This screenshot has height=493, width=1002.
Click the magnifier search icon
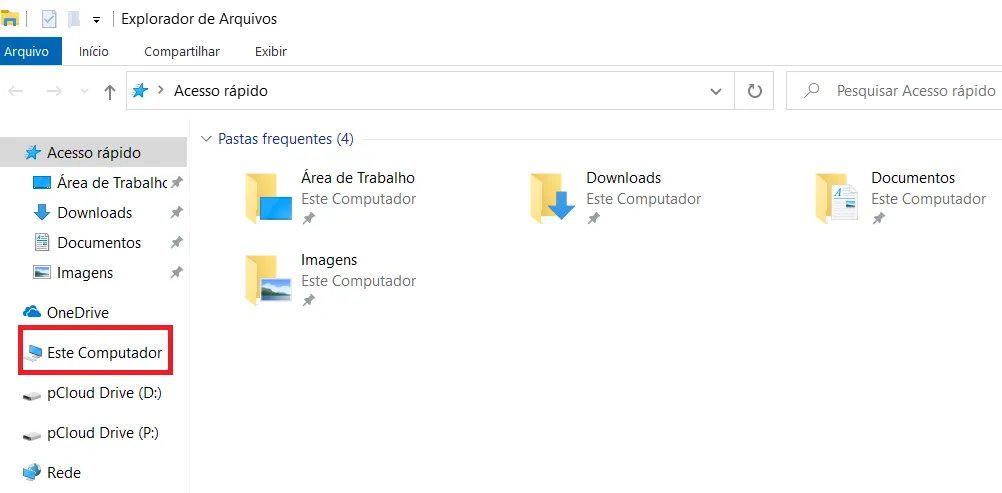[812, 91]
